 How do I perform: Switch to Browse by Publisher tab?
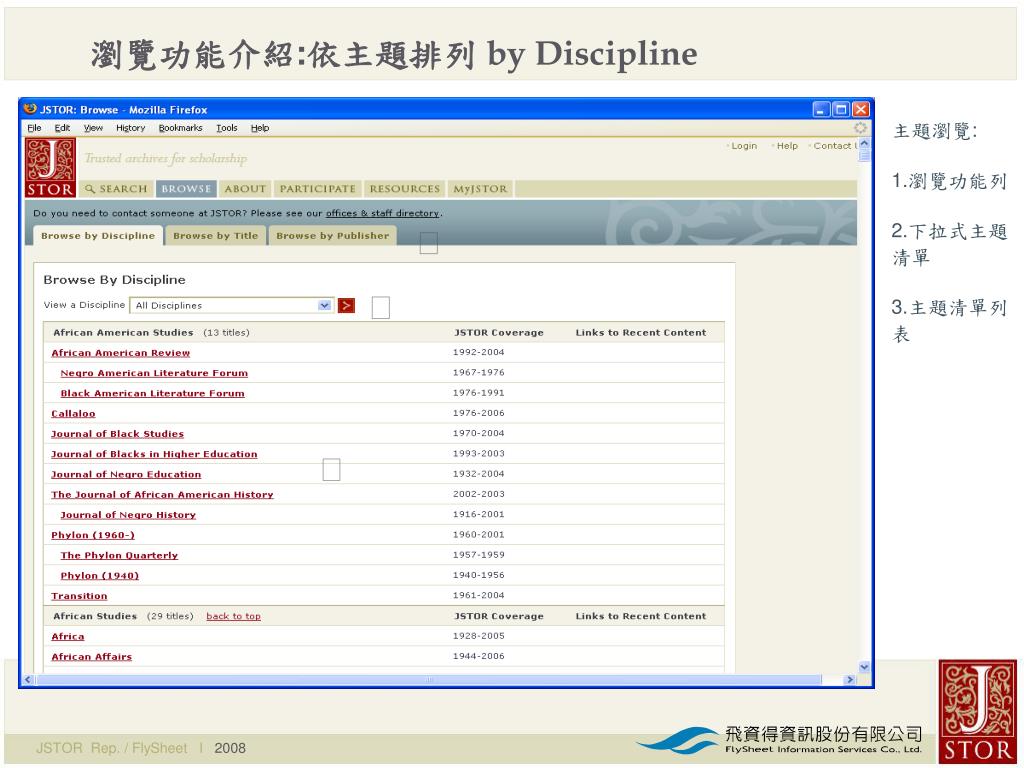click(x=332, y=236)
